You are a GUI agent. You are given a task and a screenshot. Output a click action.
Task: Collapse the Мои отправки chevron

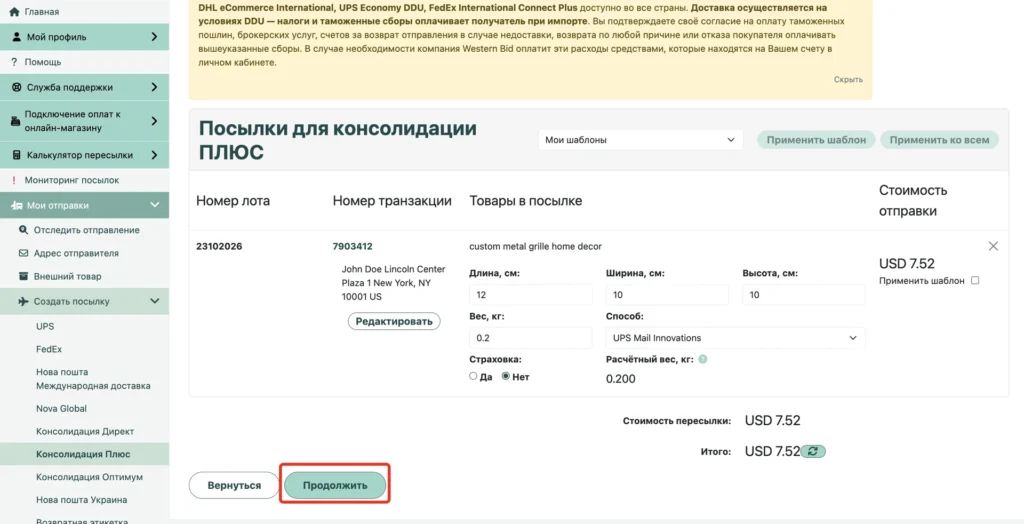[155, 205]
